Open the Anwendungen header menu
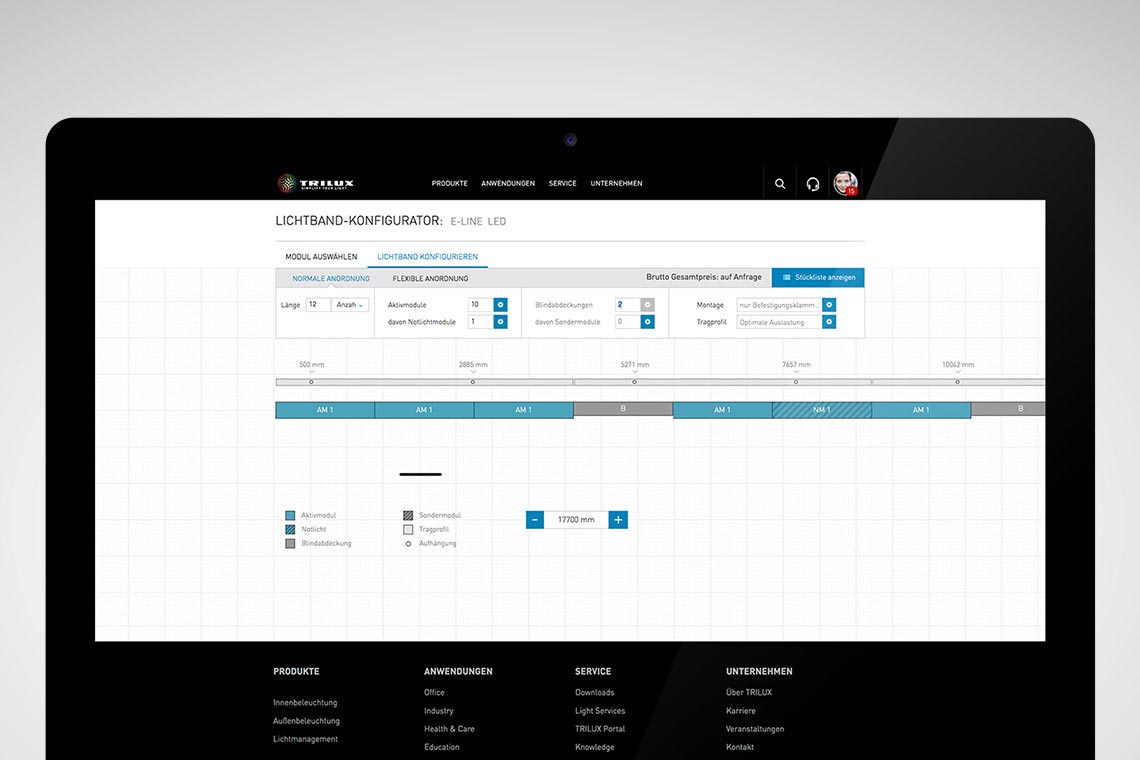Image resolution: width=1140 pixels, height=760 pixels. pos(508,183)
